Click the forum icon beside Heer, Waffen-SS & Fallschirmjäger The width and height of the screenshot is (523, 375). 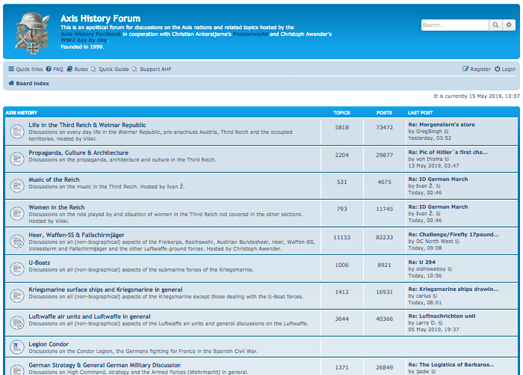(17, 241)
